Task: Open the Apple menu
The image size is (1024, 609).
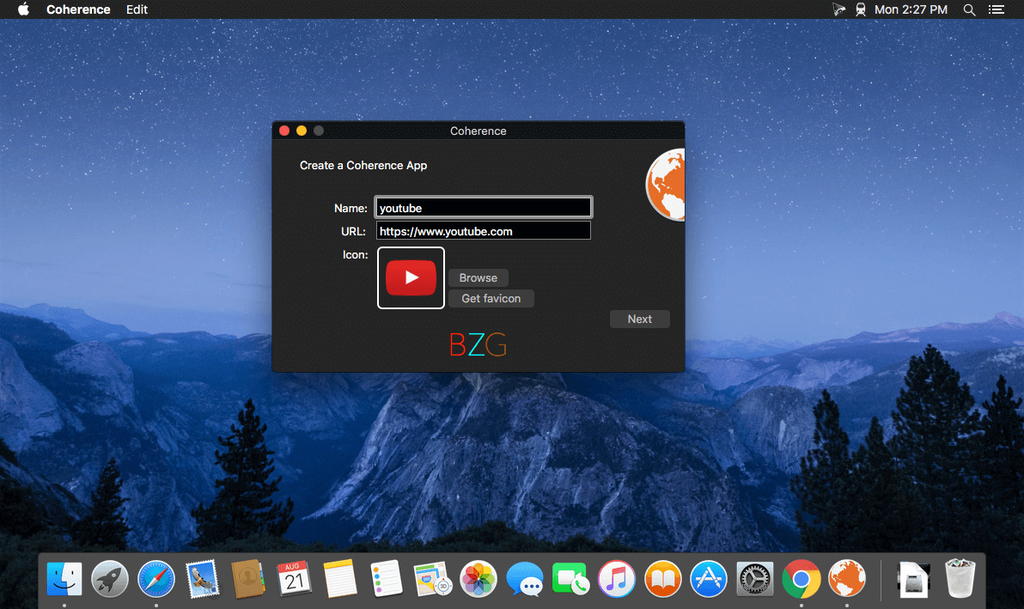Action: coord(24,9)
